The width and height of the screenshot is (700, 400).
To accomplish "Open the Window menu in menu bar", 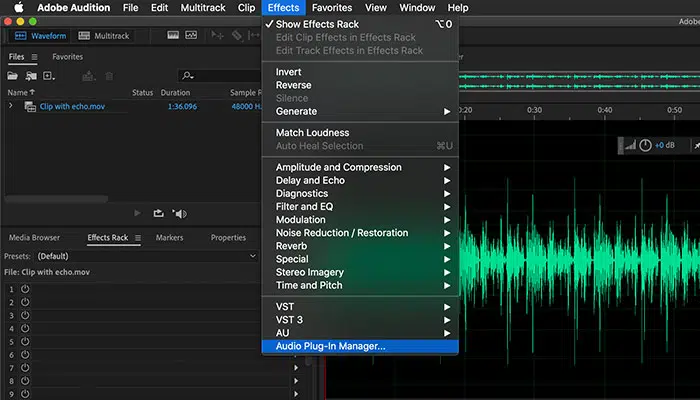I will point(417,8).
